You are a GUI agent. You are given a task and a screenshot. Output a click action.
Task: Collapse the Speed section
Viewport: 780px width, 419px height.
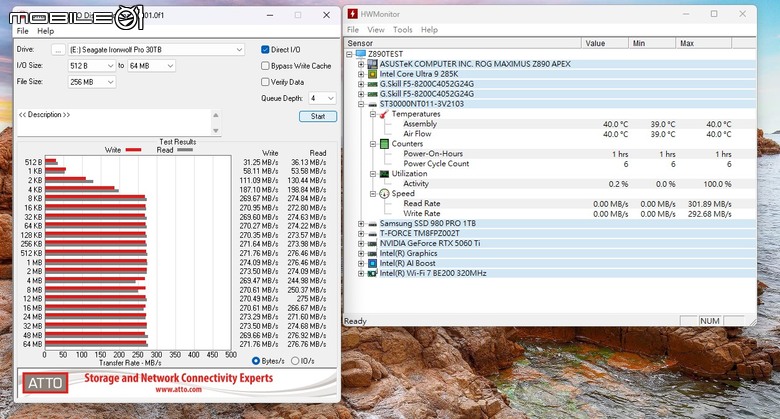pyautogui.click(x=373, y=194)
